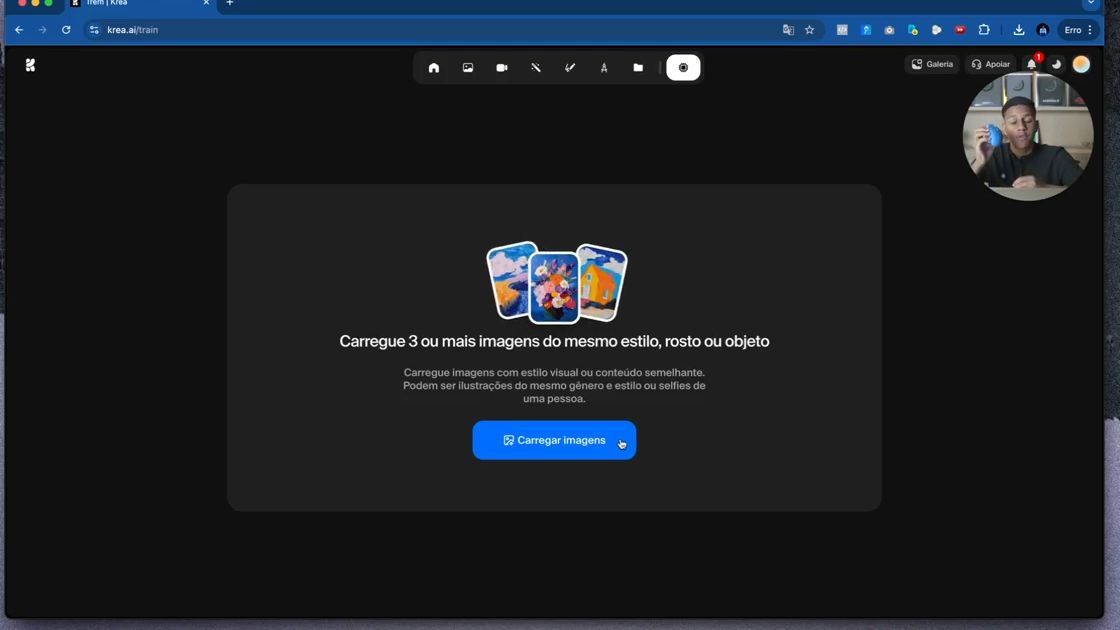Select the magic wand enhancer icon
Screen dimensions: 1120x630
(536, 68)
